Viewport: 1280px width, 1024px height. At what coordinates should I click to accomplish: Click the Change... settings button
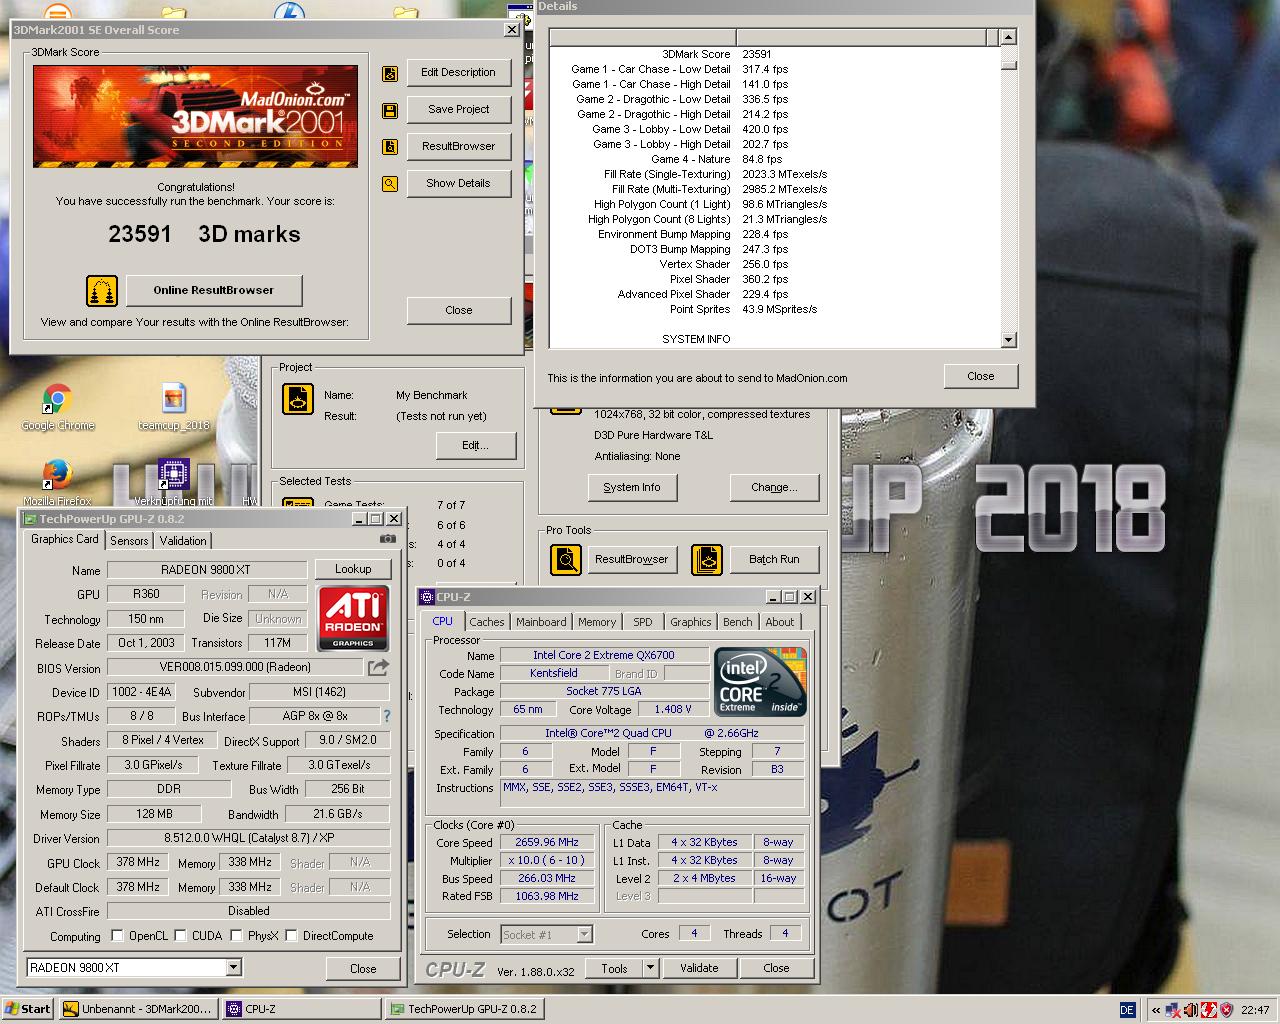pos(774,488)
